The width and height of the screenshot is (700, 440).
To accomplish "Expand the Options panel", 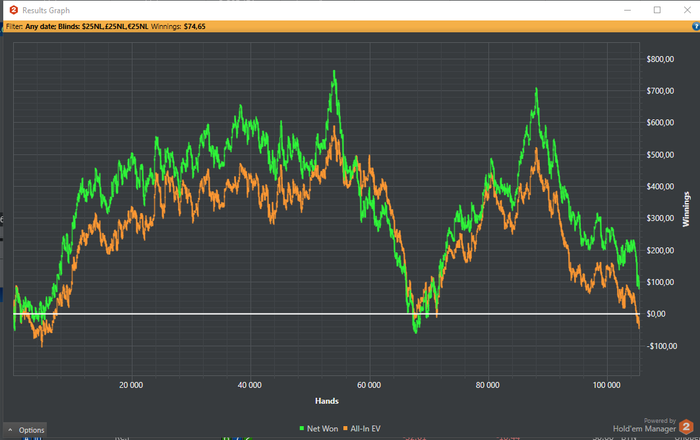I will click(x=26, y=429).
